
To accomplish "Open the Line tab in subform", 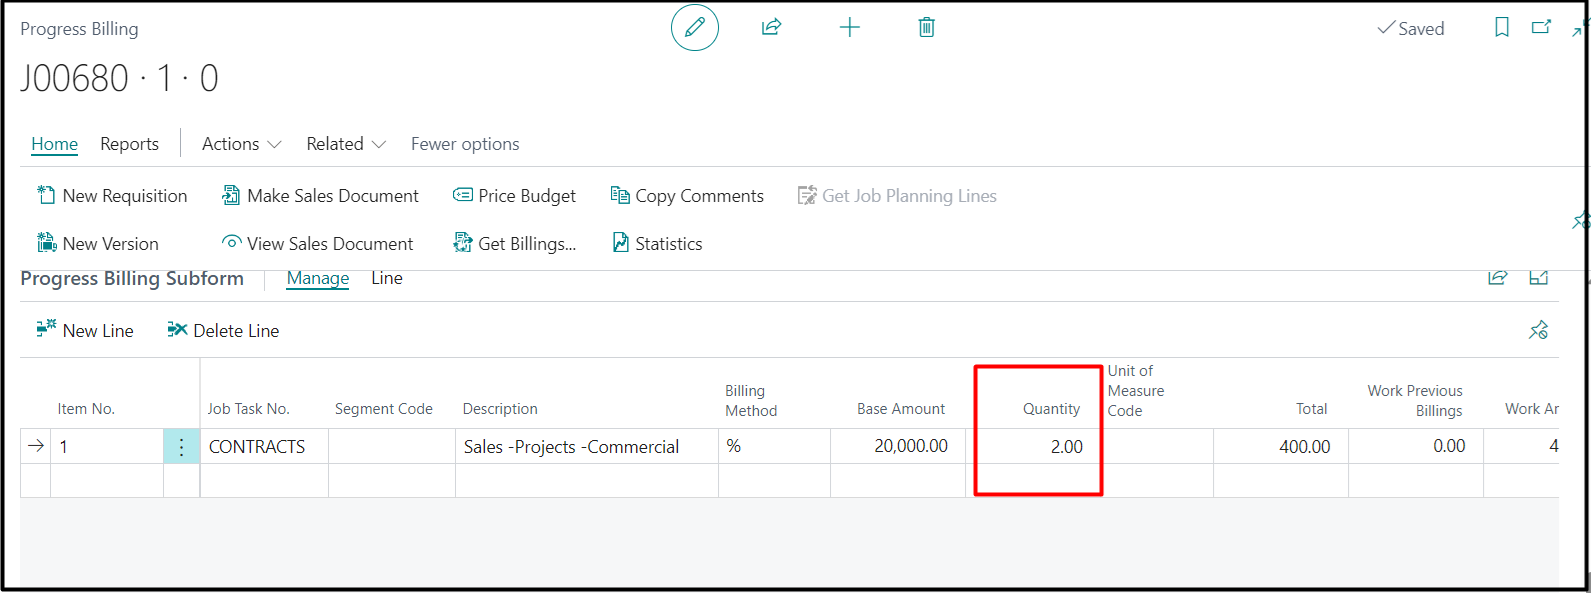I will click(386, 278).
